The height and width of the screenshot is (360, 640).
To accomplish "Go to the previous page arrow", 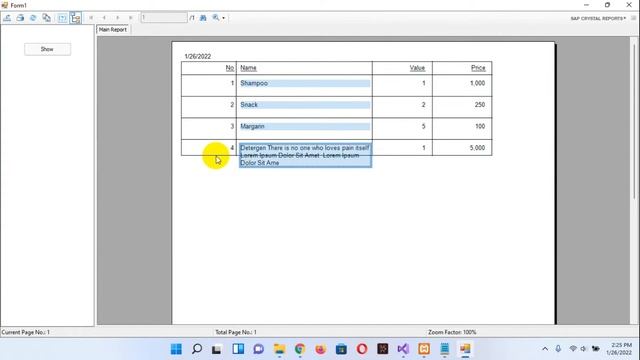I will click(x=104, y=18).
